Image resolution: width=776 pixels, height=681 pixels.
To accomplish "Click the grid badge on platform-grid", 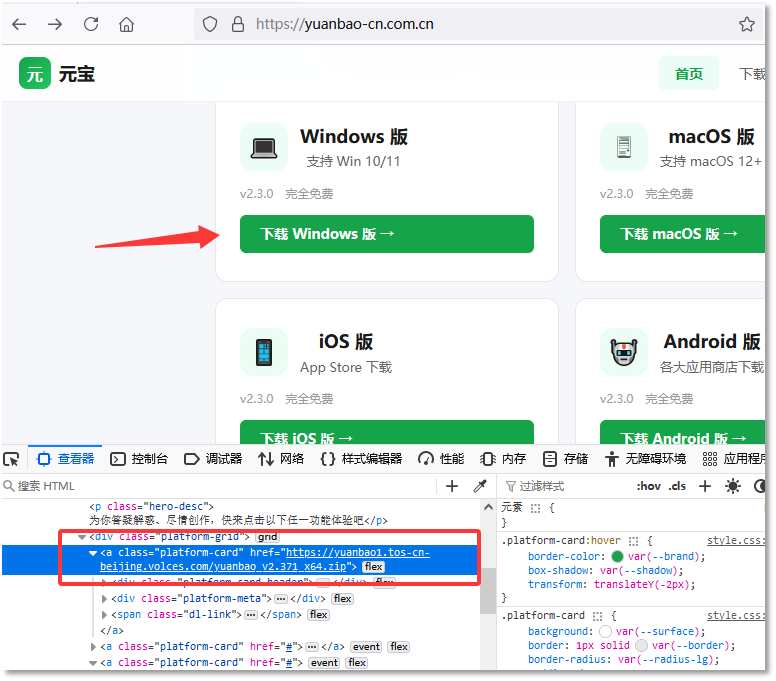I will click(268, 537).
